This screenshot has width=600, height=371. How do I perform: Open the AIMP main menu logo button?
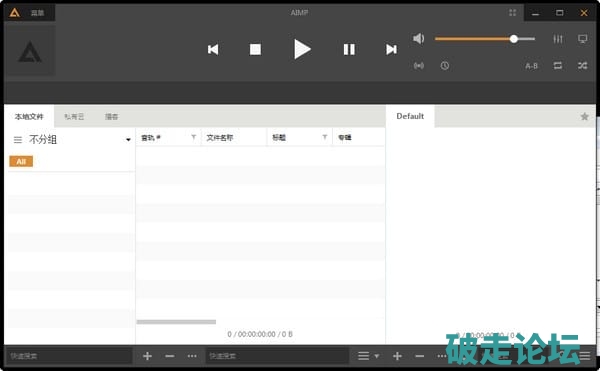click(x=15, y=13)
